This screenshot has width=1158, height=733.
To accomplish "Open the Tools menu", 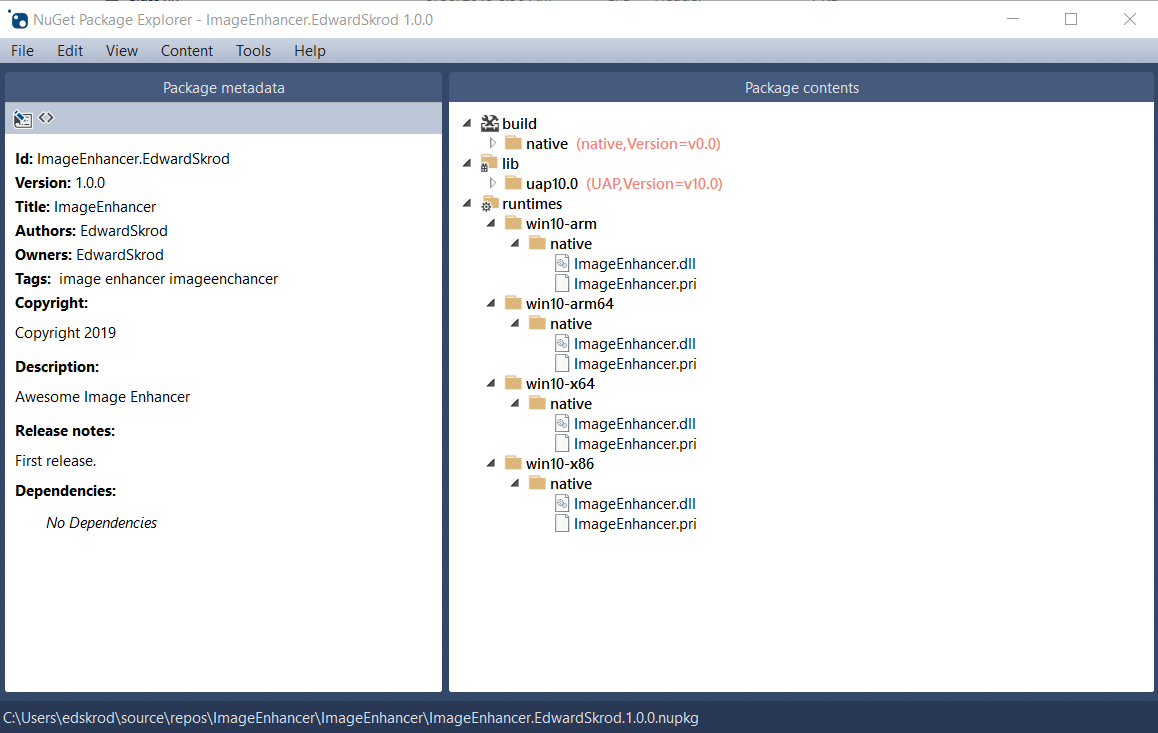I will pyautogui.click(x=253, y=50).
